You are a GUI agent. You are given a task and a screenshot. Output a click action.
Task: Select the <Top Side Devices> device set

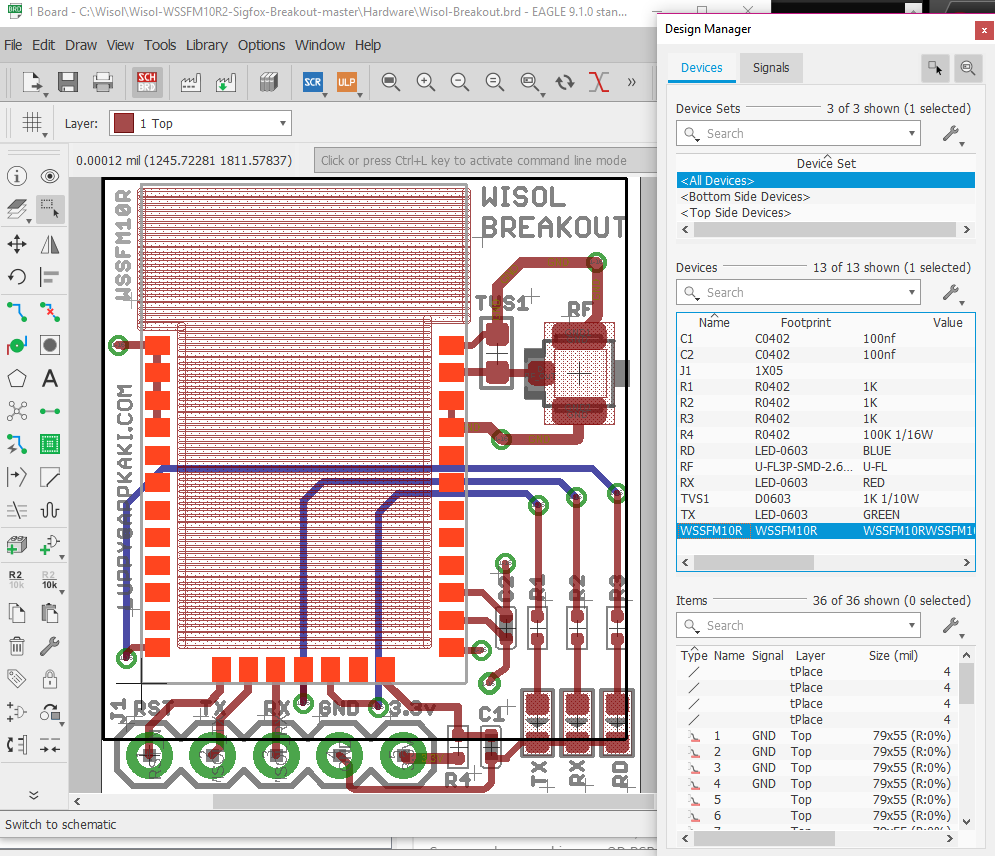[736, 213]
